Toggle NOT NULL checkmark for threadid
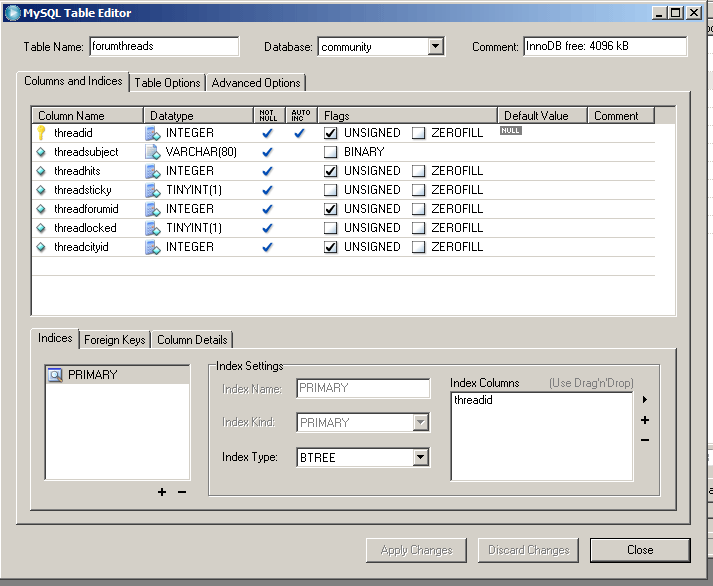Viewport: 713px width, 586px height. 267,133
